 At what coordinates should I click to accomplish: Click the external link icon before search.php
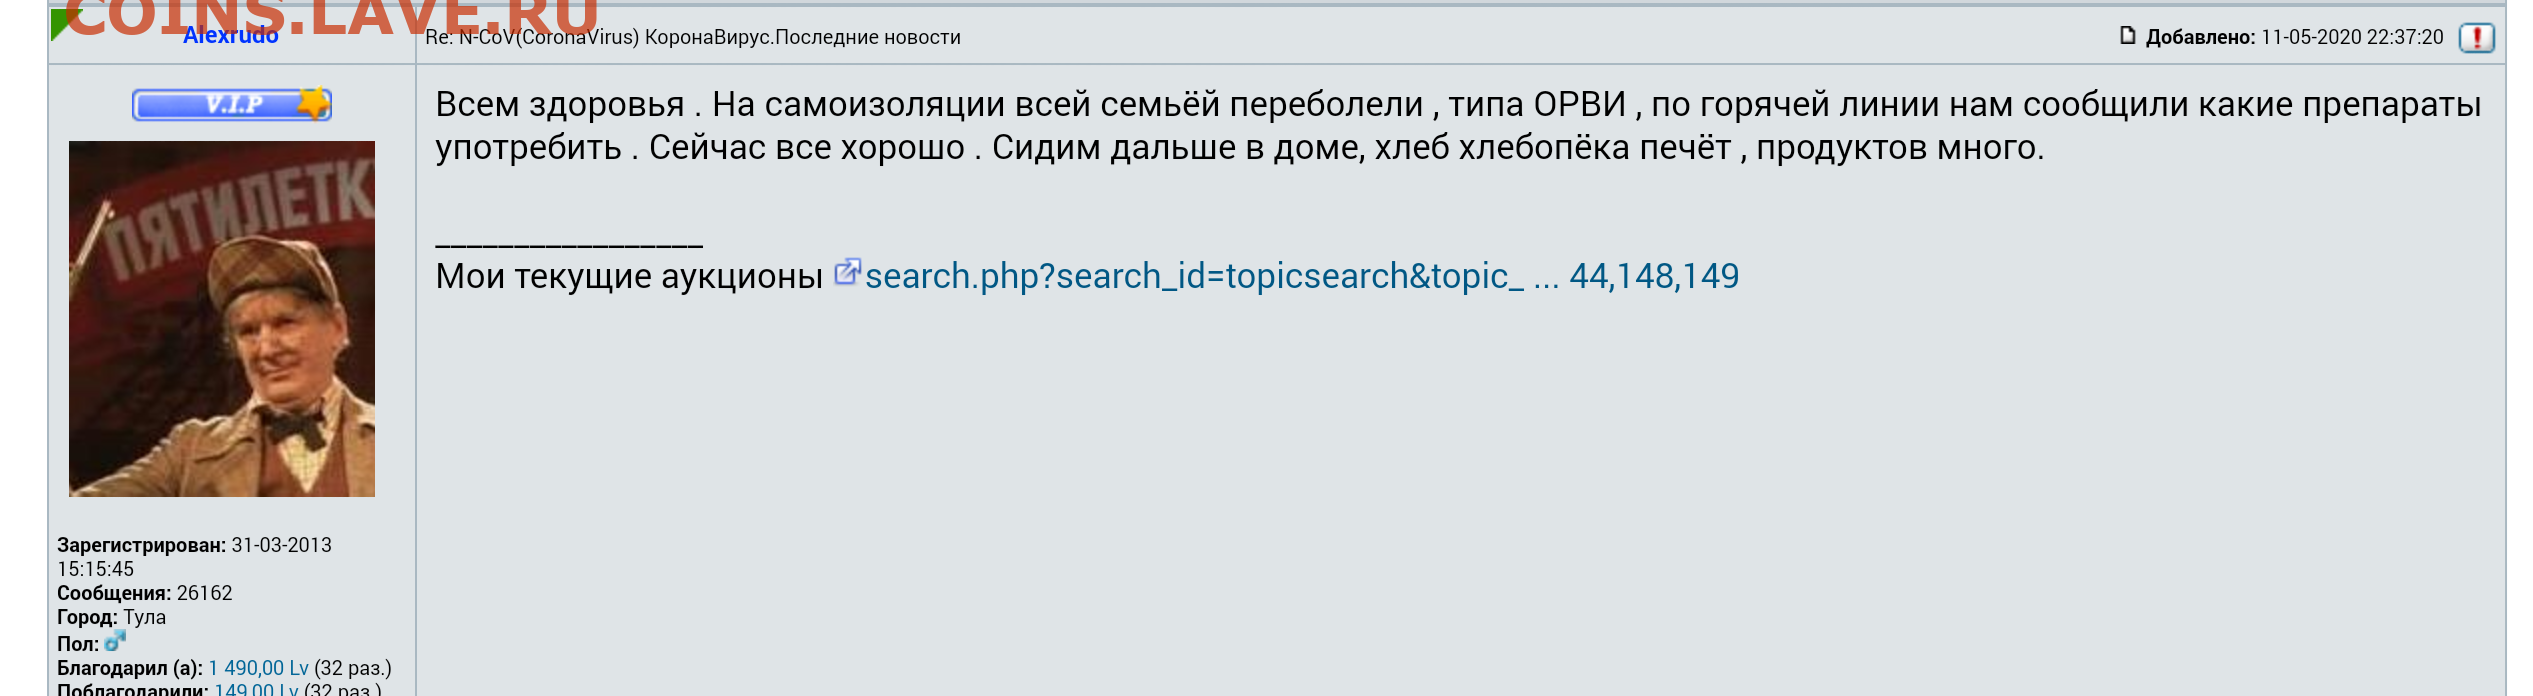(x=847, y=272)
